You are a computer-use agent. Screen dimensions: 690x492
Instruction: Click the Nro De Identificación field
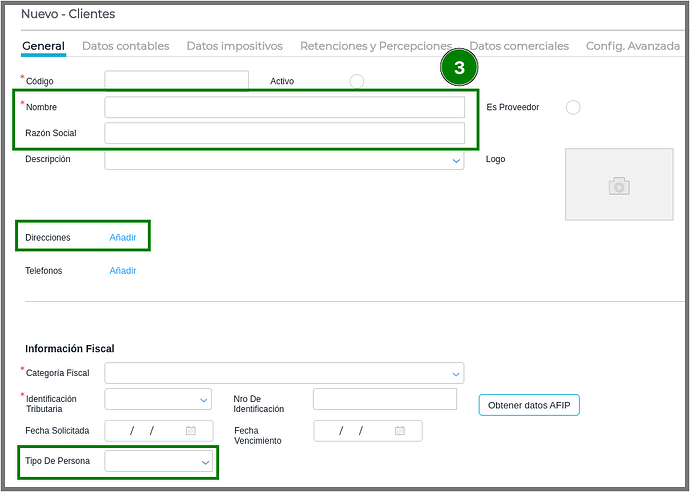(384, 400)
